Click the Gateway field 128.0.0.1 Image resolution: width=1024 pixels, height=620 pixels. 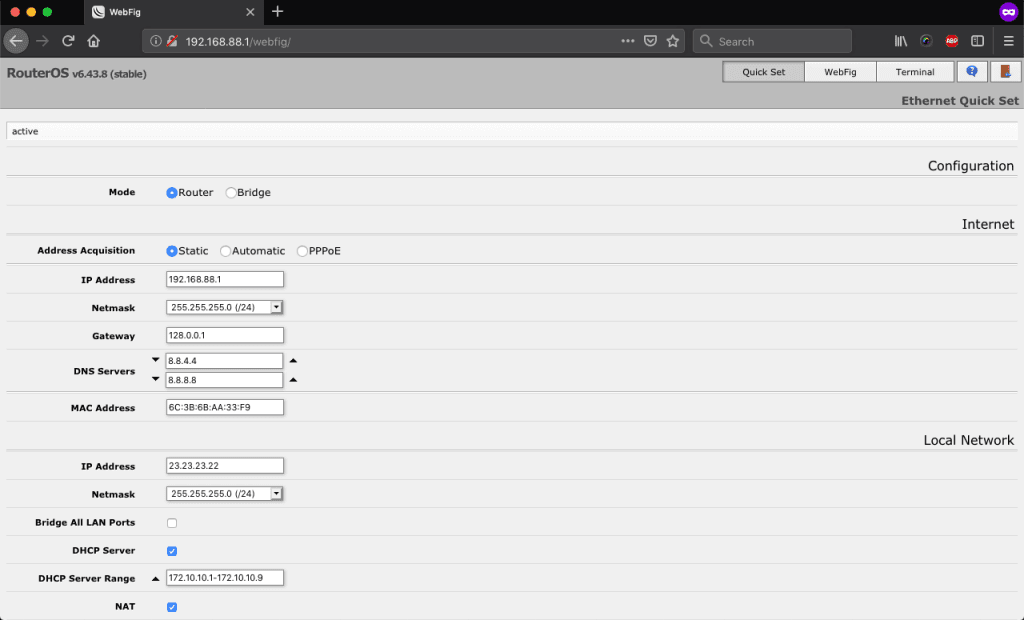coord(225,335)
